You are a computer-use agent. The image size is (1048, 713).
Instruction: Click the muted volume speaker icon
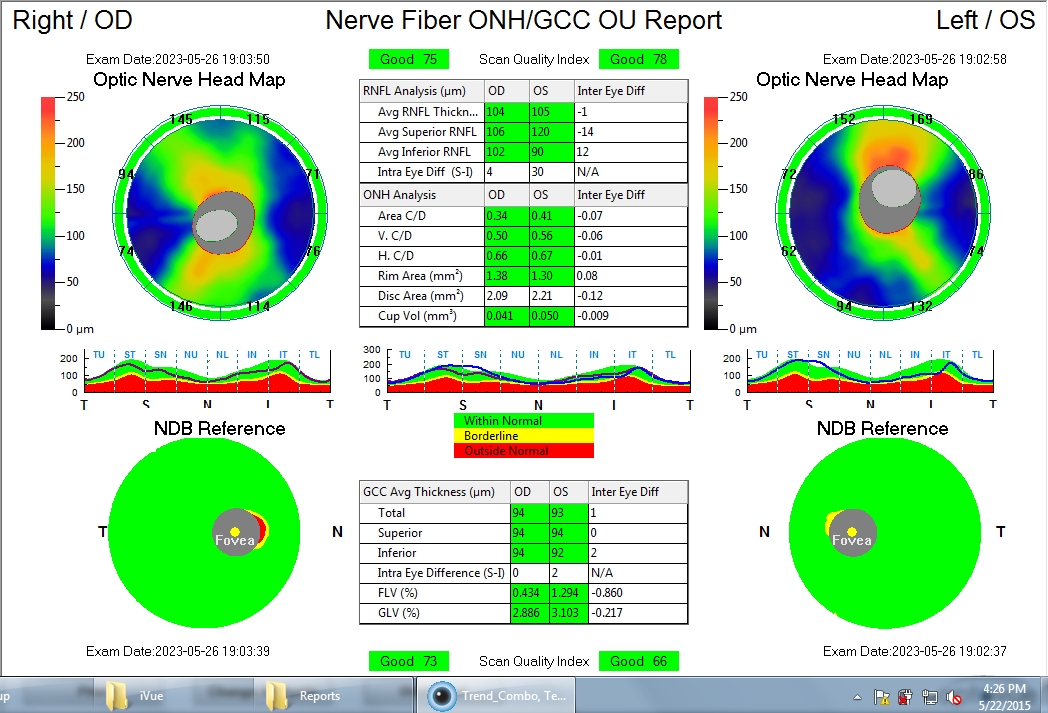tap(954, 698)
